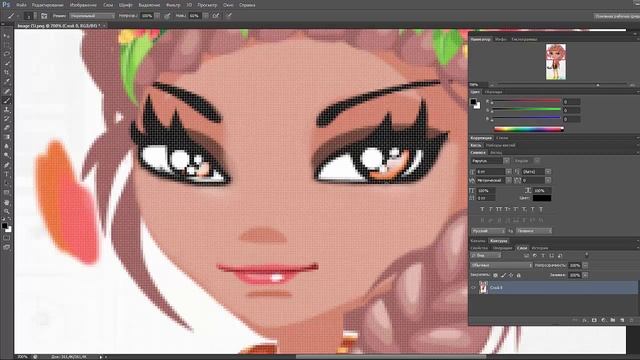Toggle lock transparent pixels

tap(495, 275)
